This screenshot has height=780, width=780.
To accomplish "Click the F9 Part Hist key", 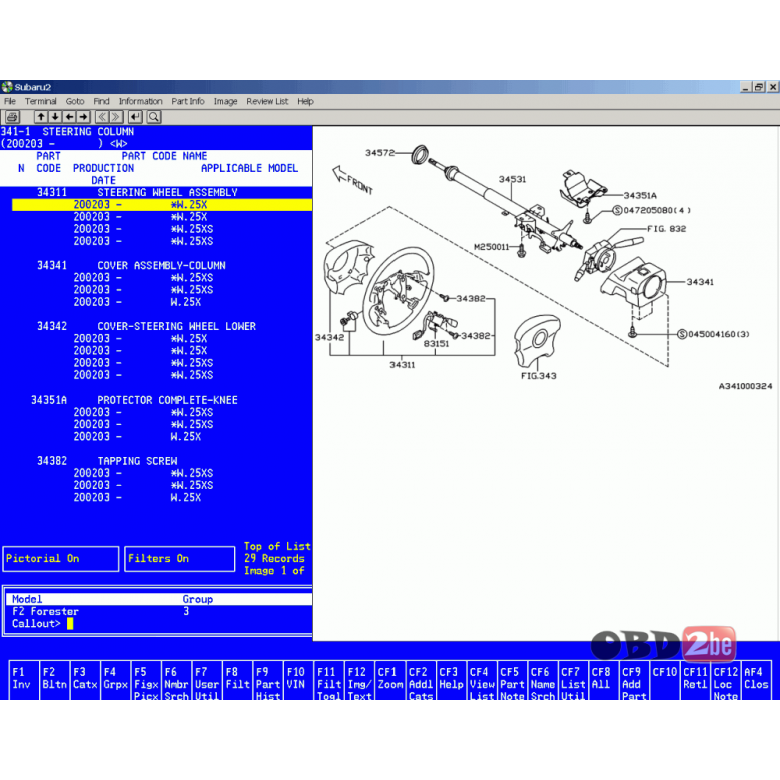I will pos(268,680).
